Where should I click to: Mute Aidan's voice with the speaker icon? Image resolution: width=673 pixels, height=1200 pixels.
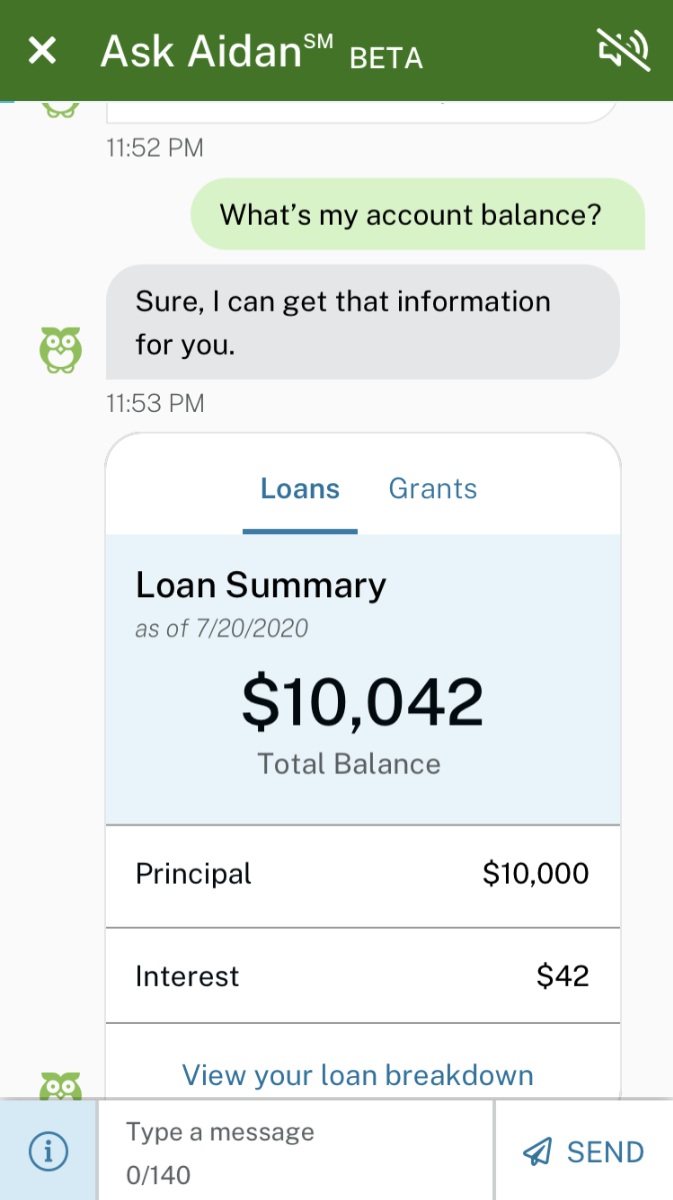[x=622, y=49]
